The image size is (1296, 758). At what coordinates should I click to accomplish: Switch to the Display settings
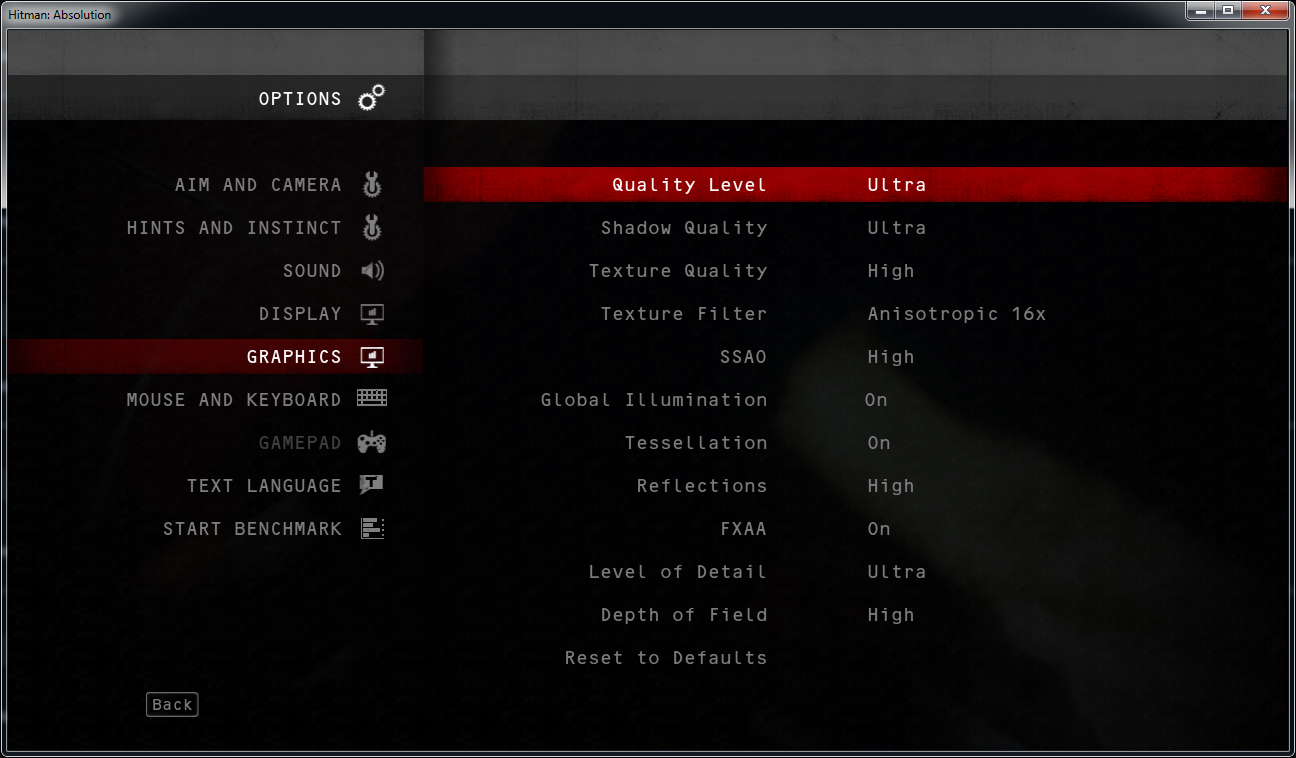(x=300, y=314)
